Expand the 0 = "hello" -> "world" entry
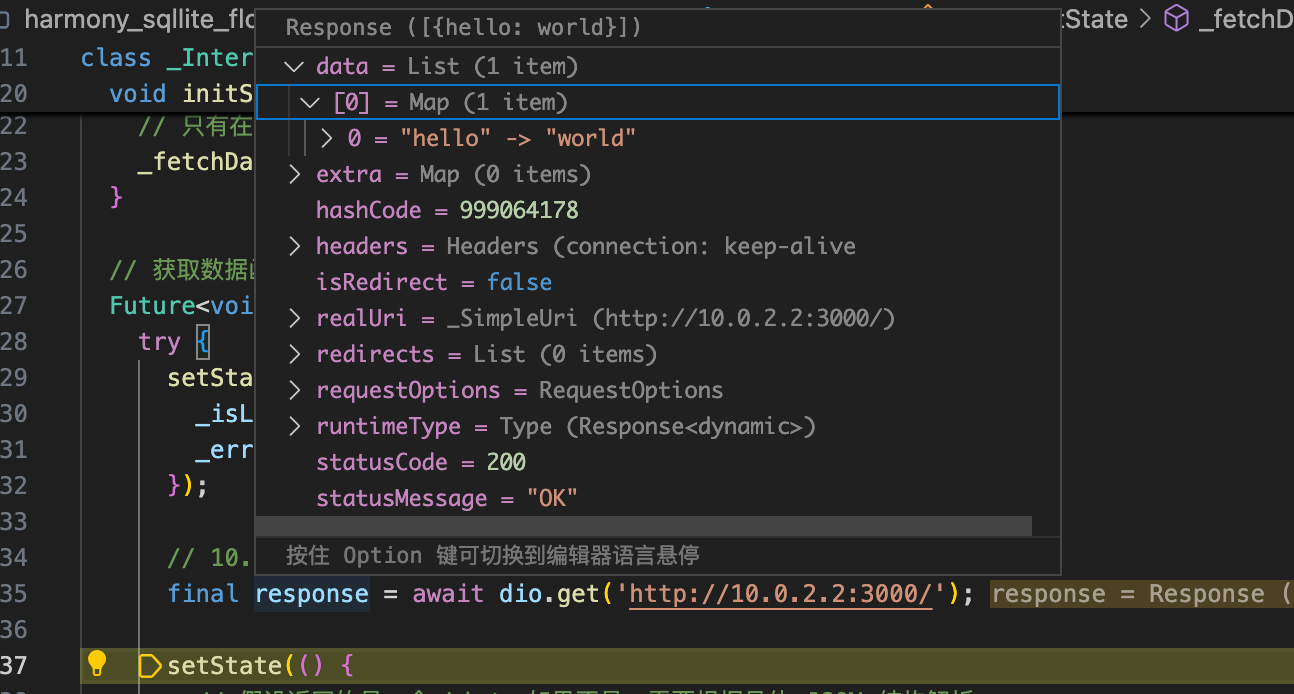The height and width of the screenshot is (694, 1294). [x=327, y=139]
